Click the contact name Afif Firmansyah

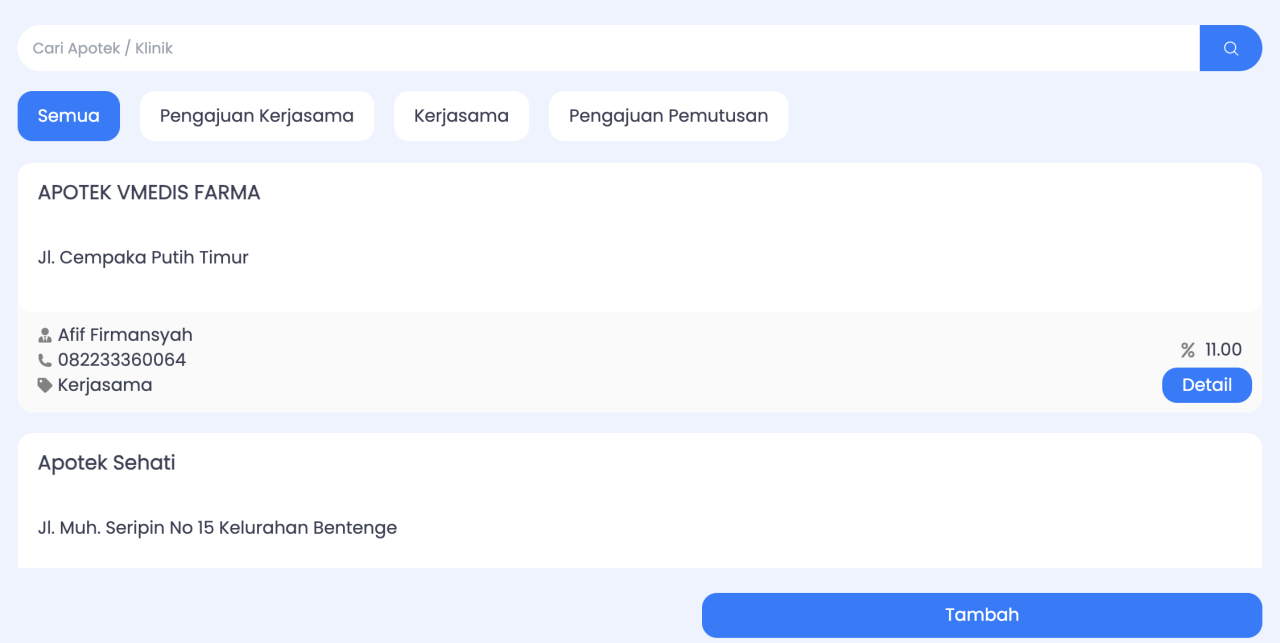click(x=125, y=335)
